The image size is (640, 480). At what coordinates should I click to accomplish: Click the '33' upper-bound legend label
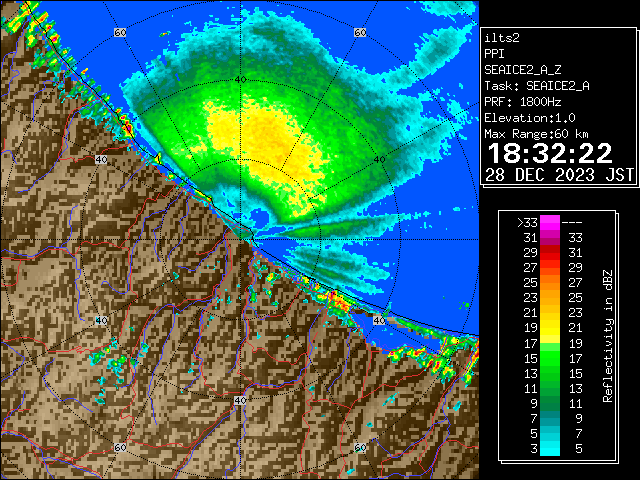coord(576,238)
